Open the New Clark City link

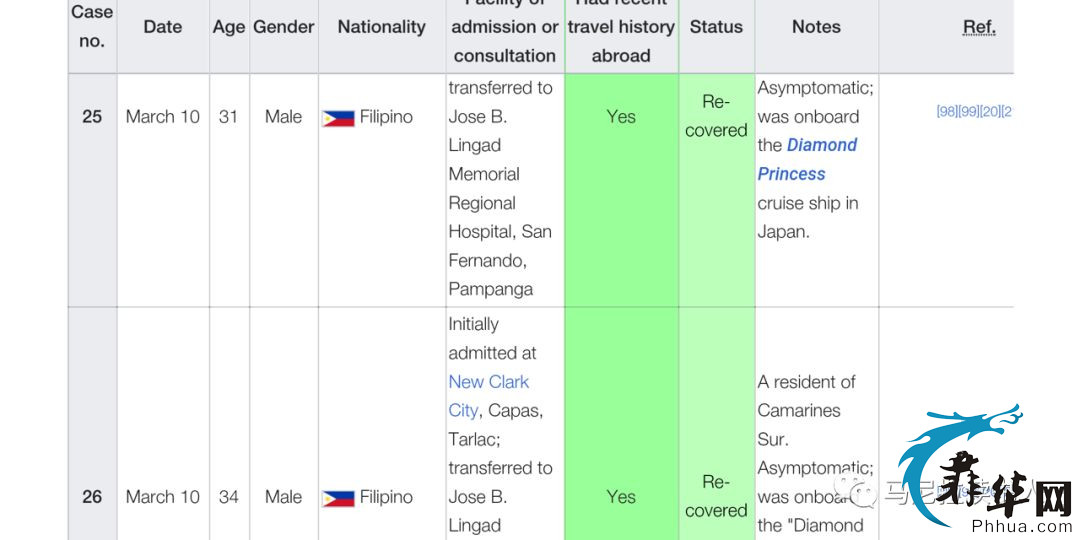488,396
